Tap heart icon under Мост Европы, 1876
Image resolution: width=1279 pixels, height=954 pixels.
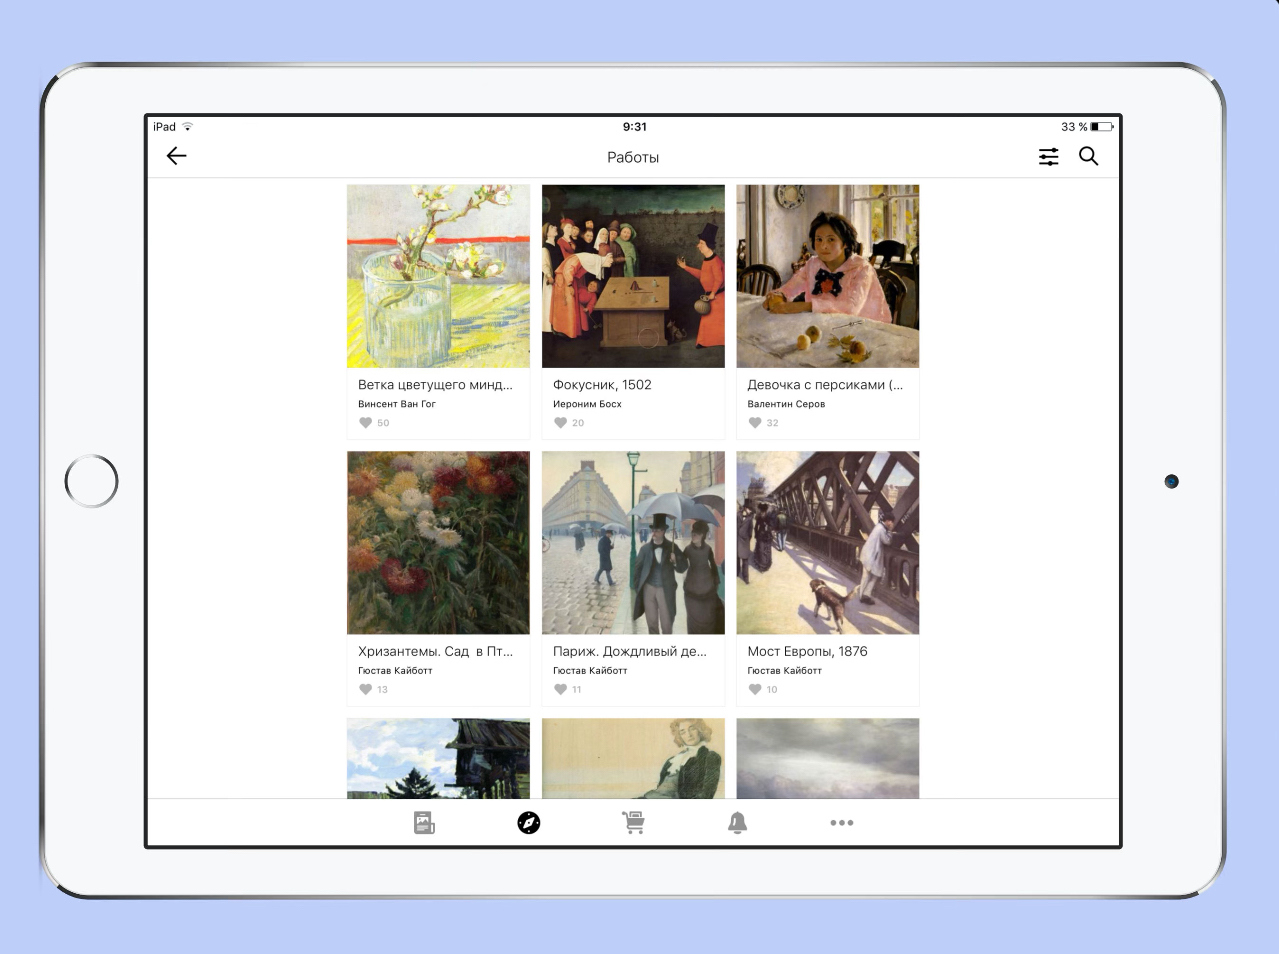coord(755,689)
